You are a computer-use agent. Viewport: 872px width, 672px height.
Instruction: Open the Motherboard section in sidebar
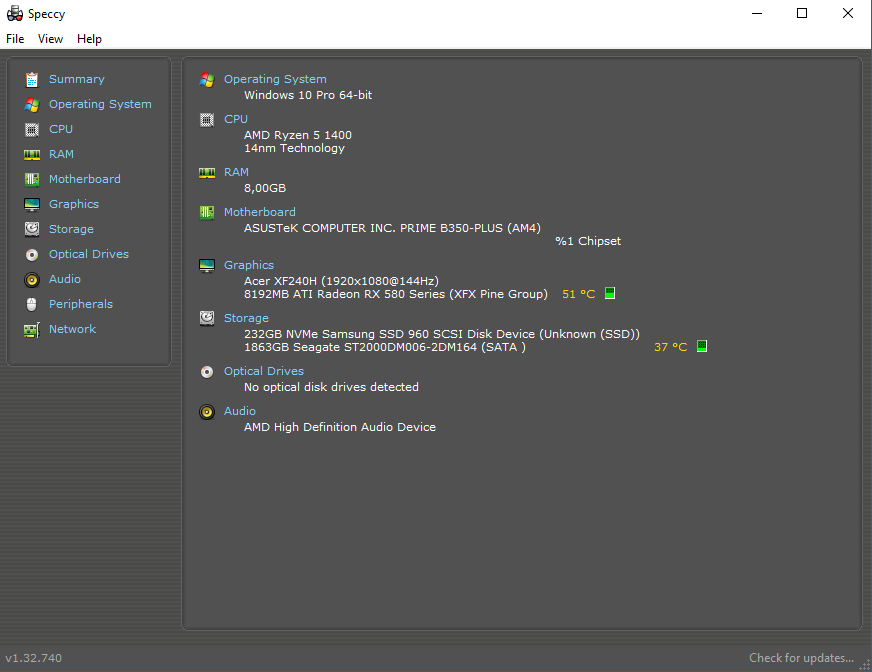pyautogui.click(x=85, y=179)
